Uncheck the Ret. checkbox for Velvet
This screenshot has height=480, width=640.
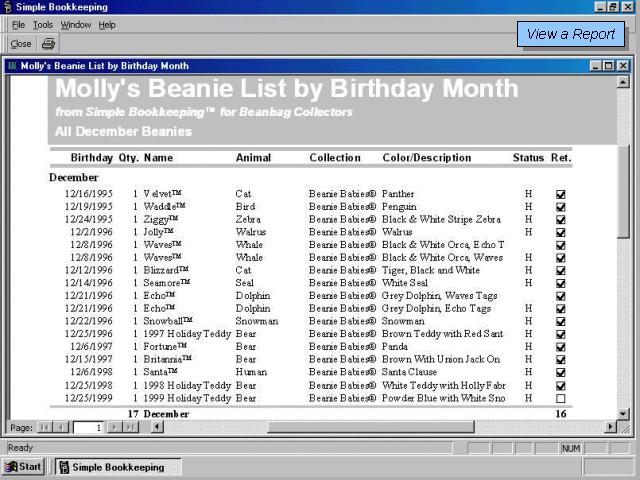tap(561, 194)
